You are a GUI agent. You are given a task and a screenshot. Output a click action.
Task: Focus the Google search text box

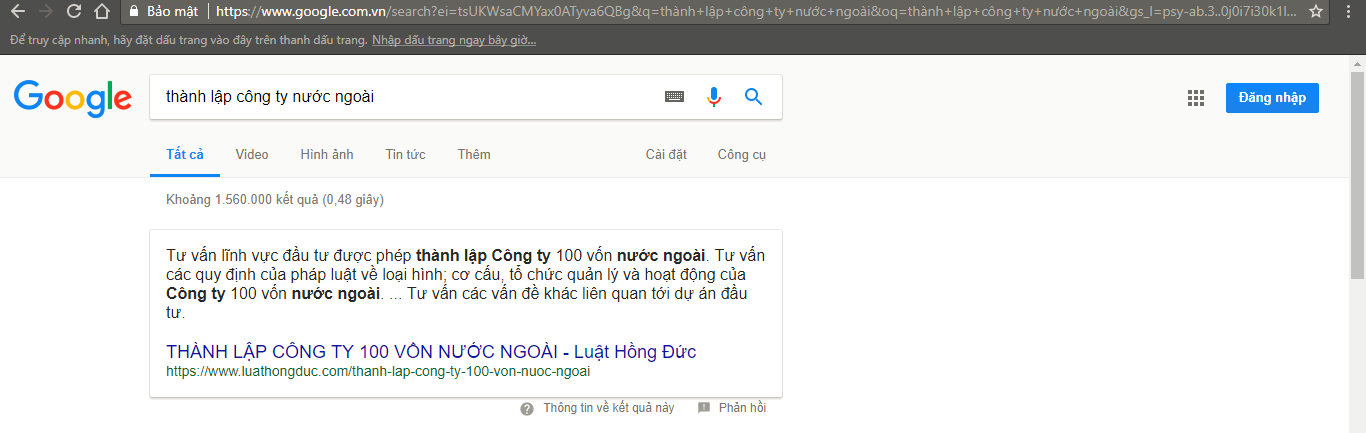coord(400,97)
